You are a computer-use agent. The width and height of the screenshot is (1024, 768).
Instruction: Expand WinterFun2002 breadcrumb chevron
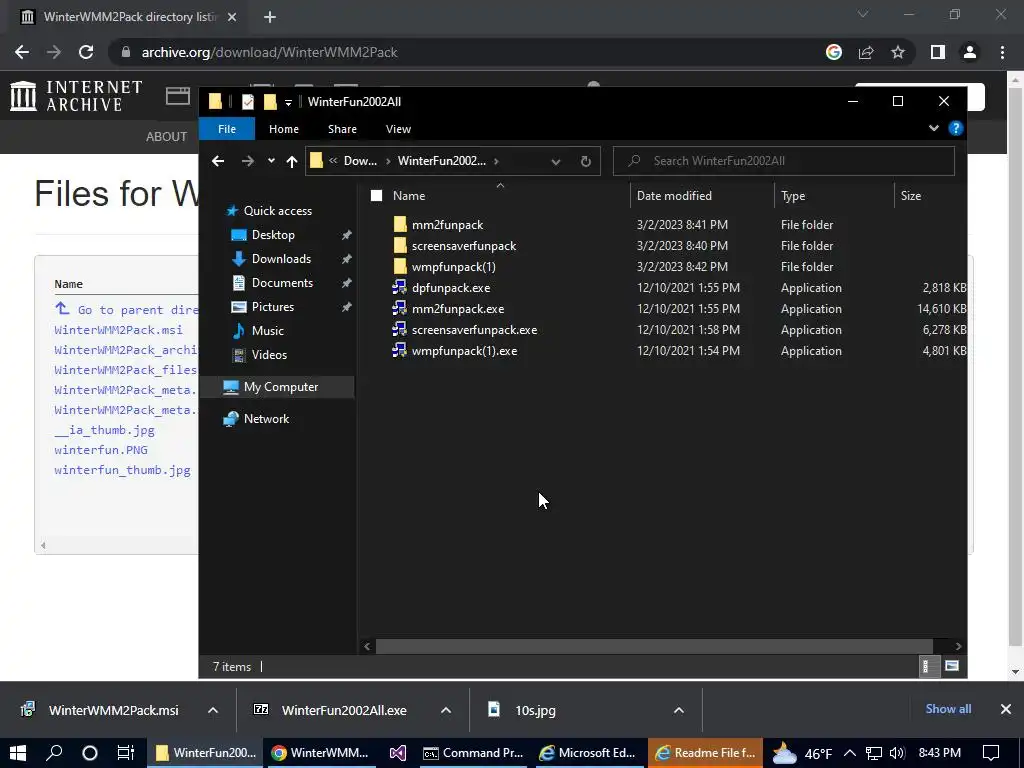tap(496, 161)
